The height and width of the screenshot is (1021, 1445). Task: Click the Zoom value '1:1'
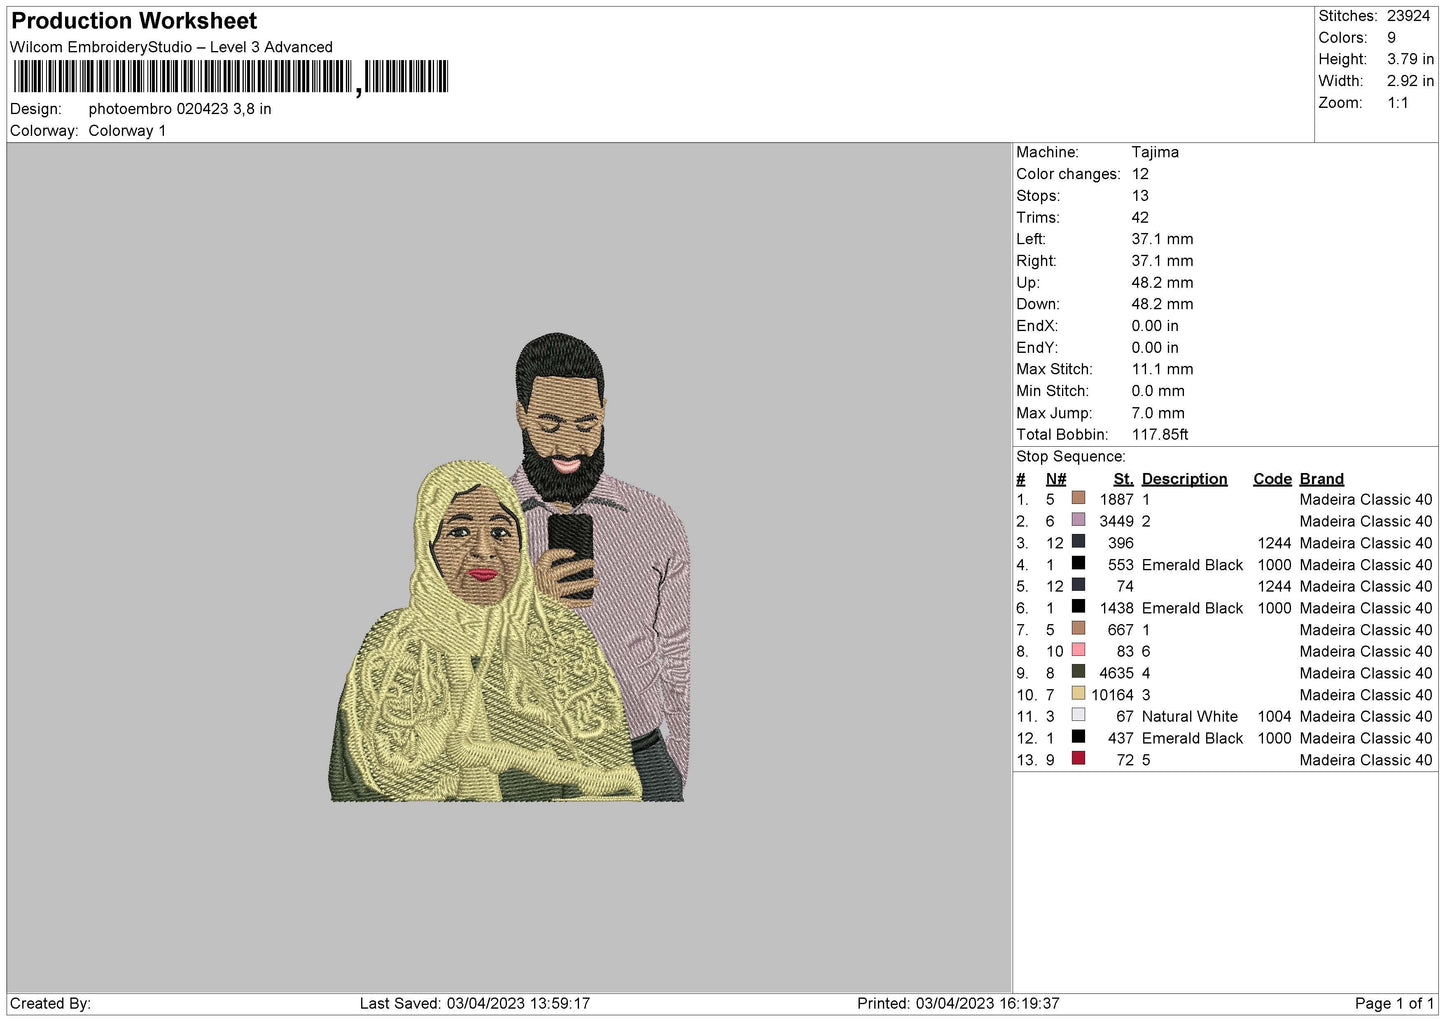[x=1398, y=103]
